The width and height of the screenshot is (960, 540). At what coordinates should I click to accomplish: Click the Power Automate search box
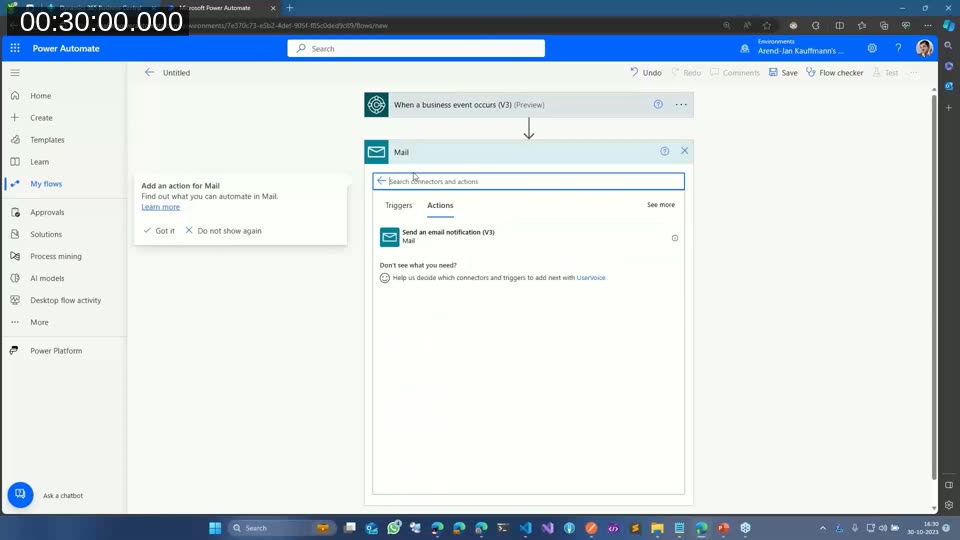pos(416,48)
